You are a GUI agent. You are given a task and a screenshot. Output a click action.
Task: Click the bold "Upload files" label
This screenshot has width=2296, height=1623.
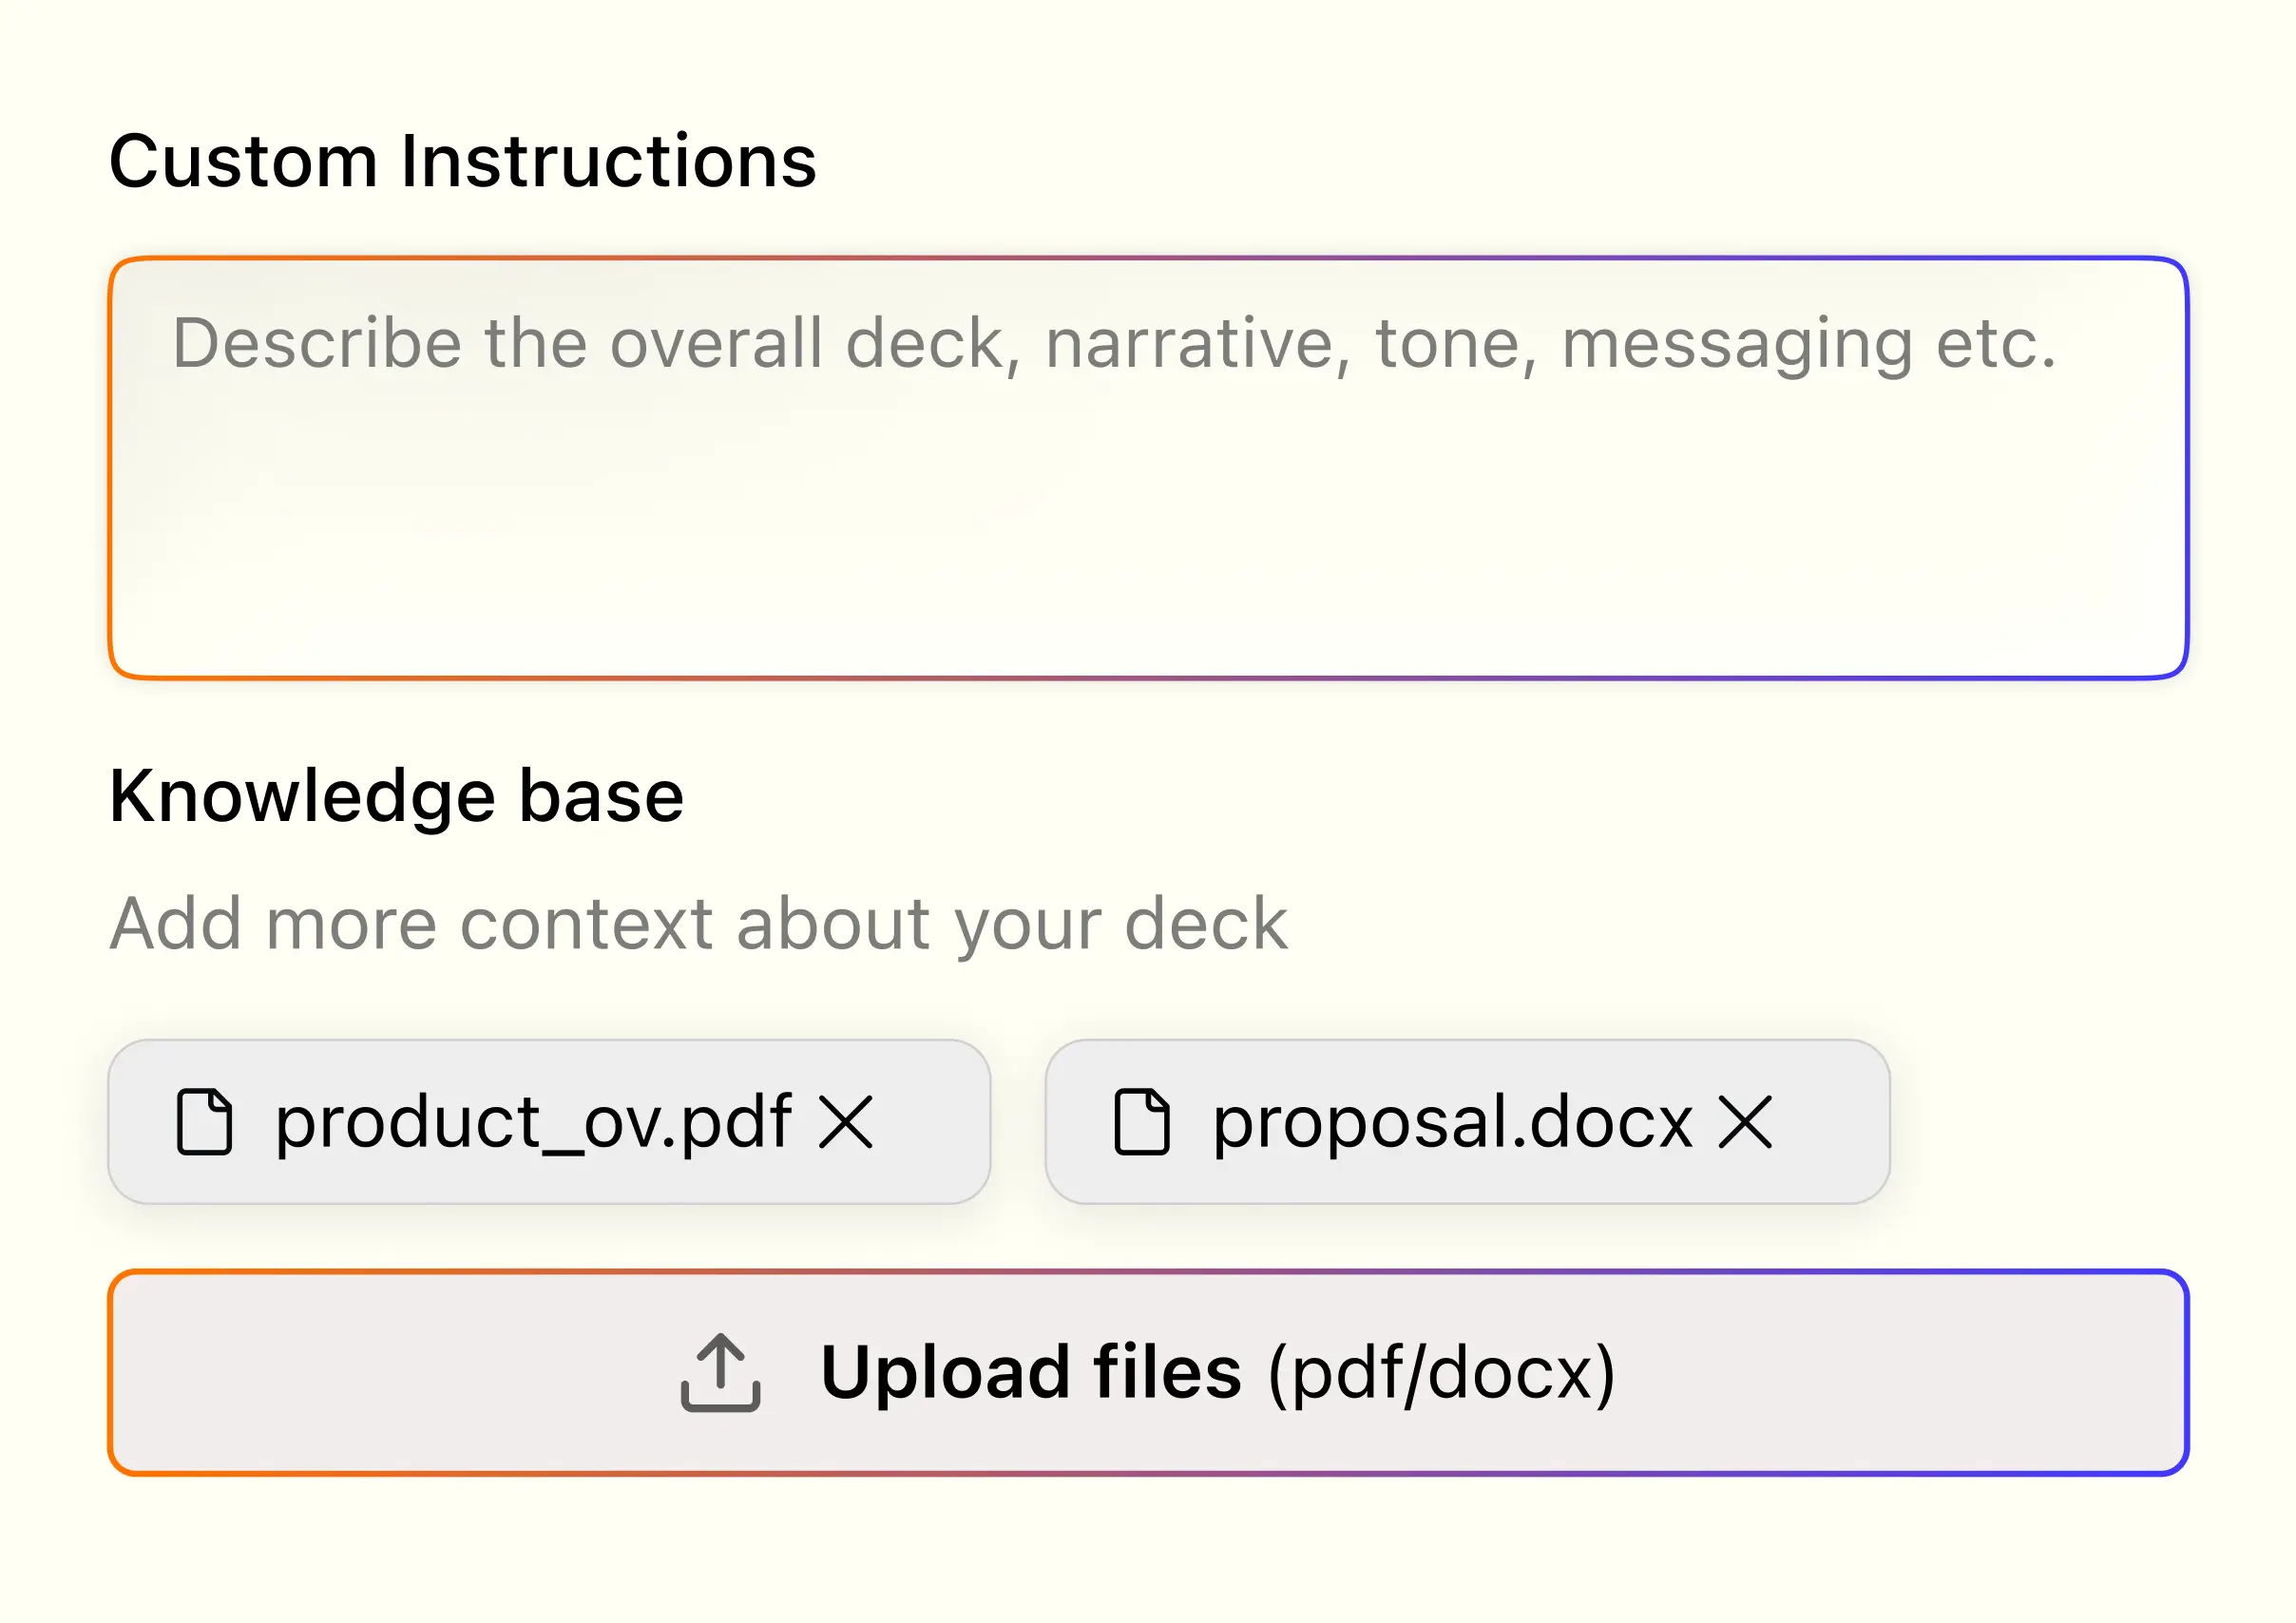tap(1031, 1373)
